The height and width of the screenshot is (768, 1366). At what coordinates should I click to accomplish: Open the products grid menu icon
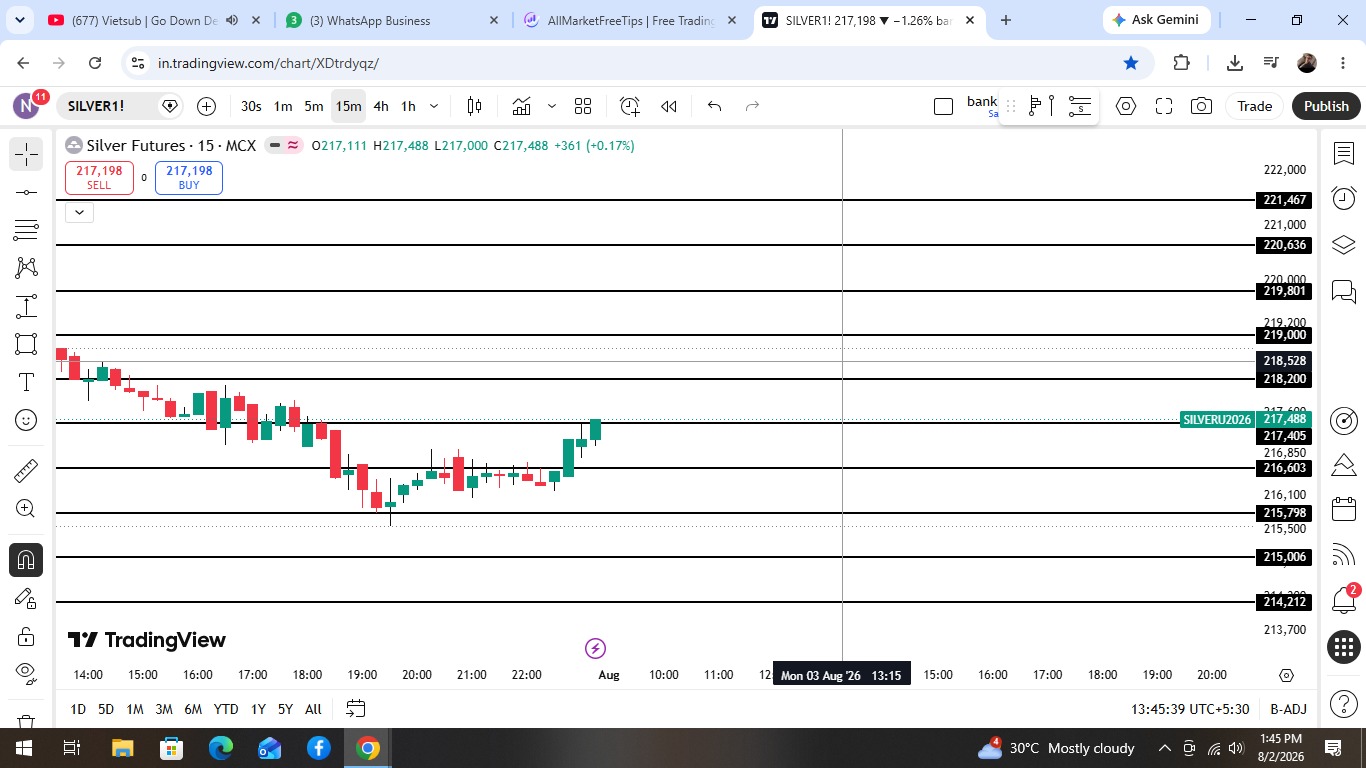[1344, 646]
